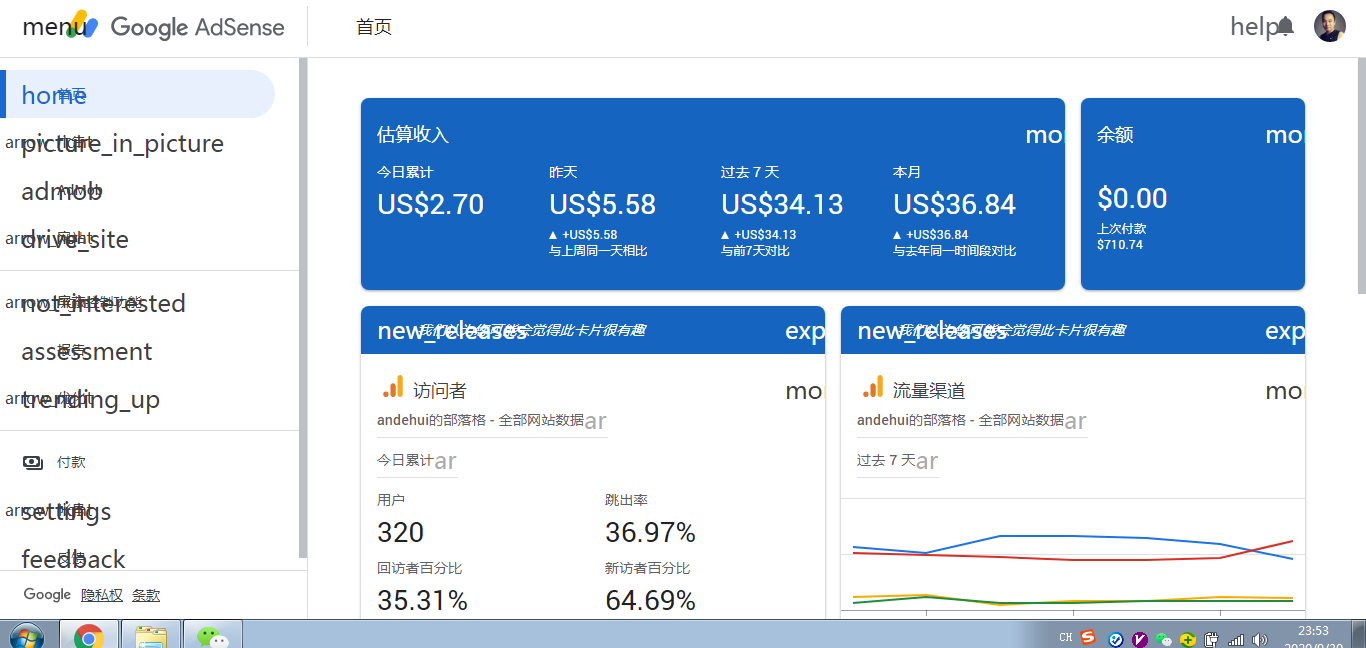The height and width of the screenshot is (648, 1366).
Task: Click the profile avatar photo at top right
Action: click(1330, 27)
